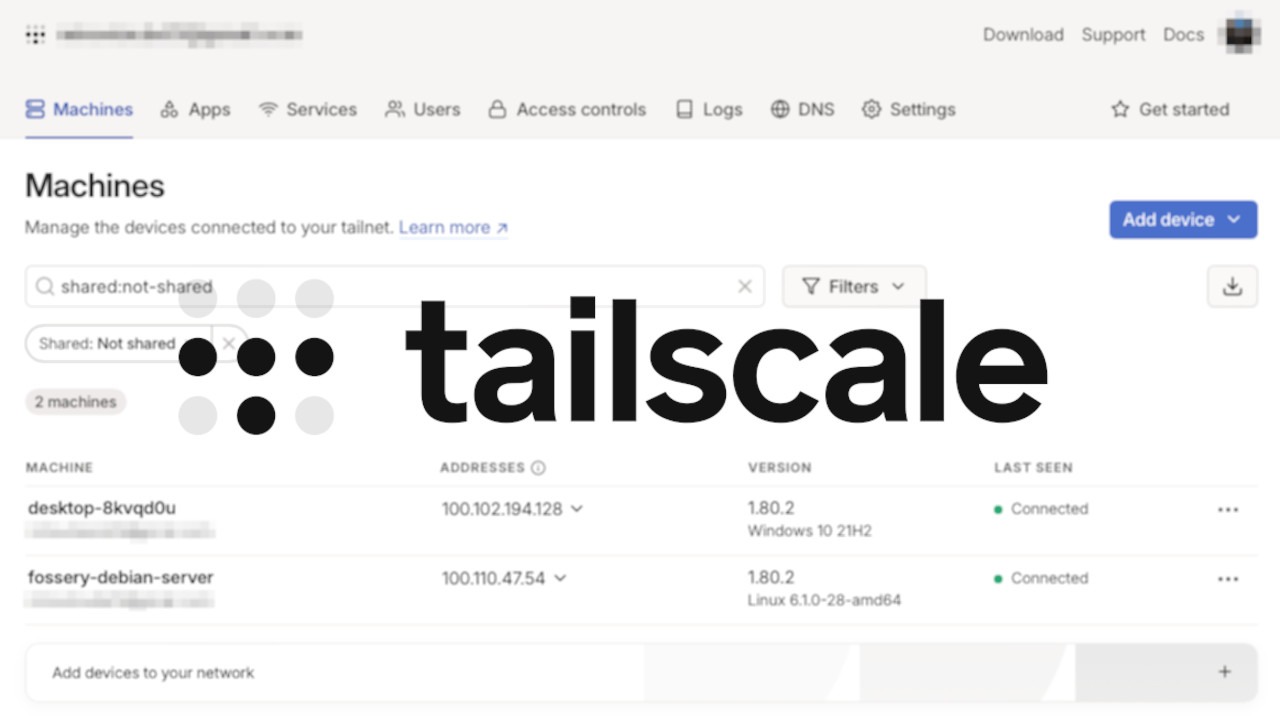Open the DNS tab
The width and height of the screenshot is (1280, 720).
point(802,110)
